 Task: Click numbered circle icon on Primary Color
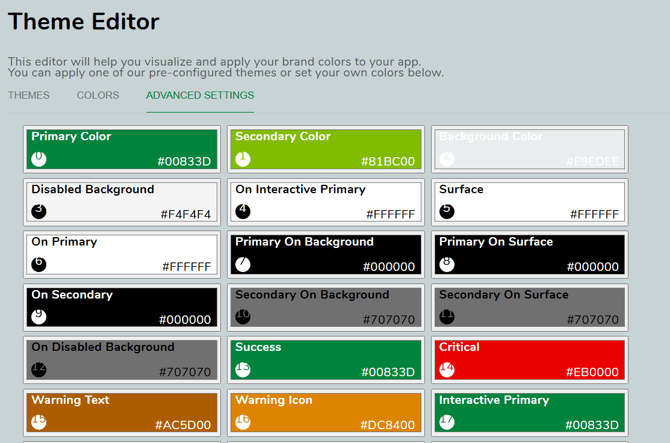coord(39,158)
